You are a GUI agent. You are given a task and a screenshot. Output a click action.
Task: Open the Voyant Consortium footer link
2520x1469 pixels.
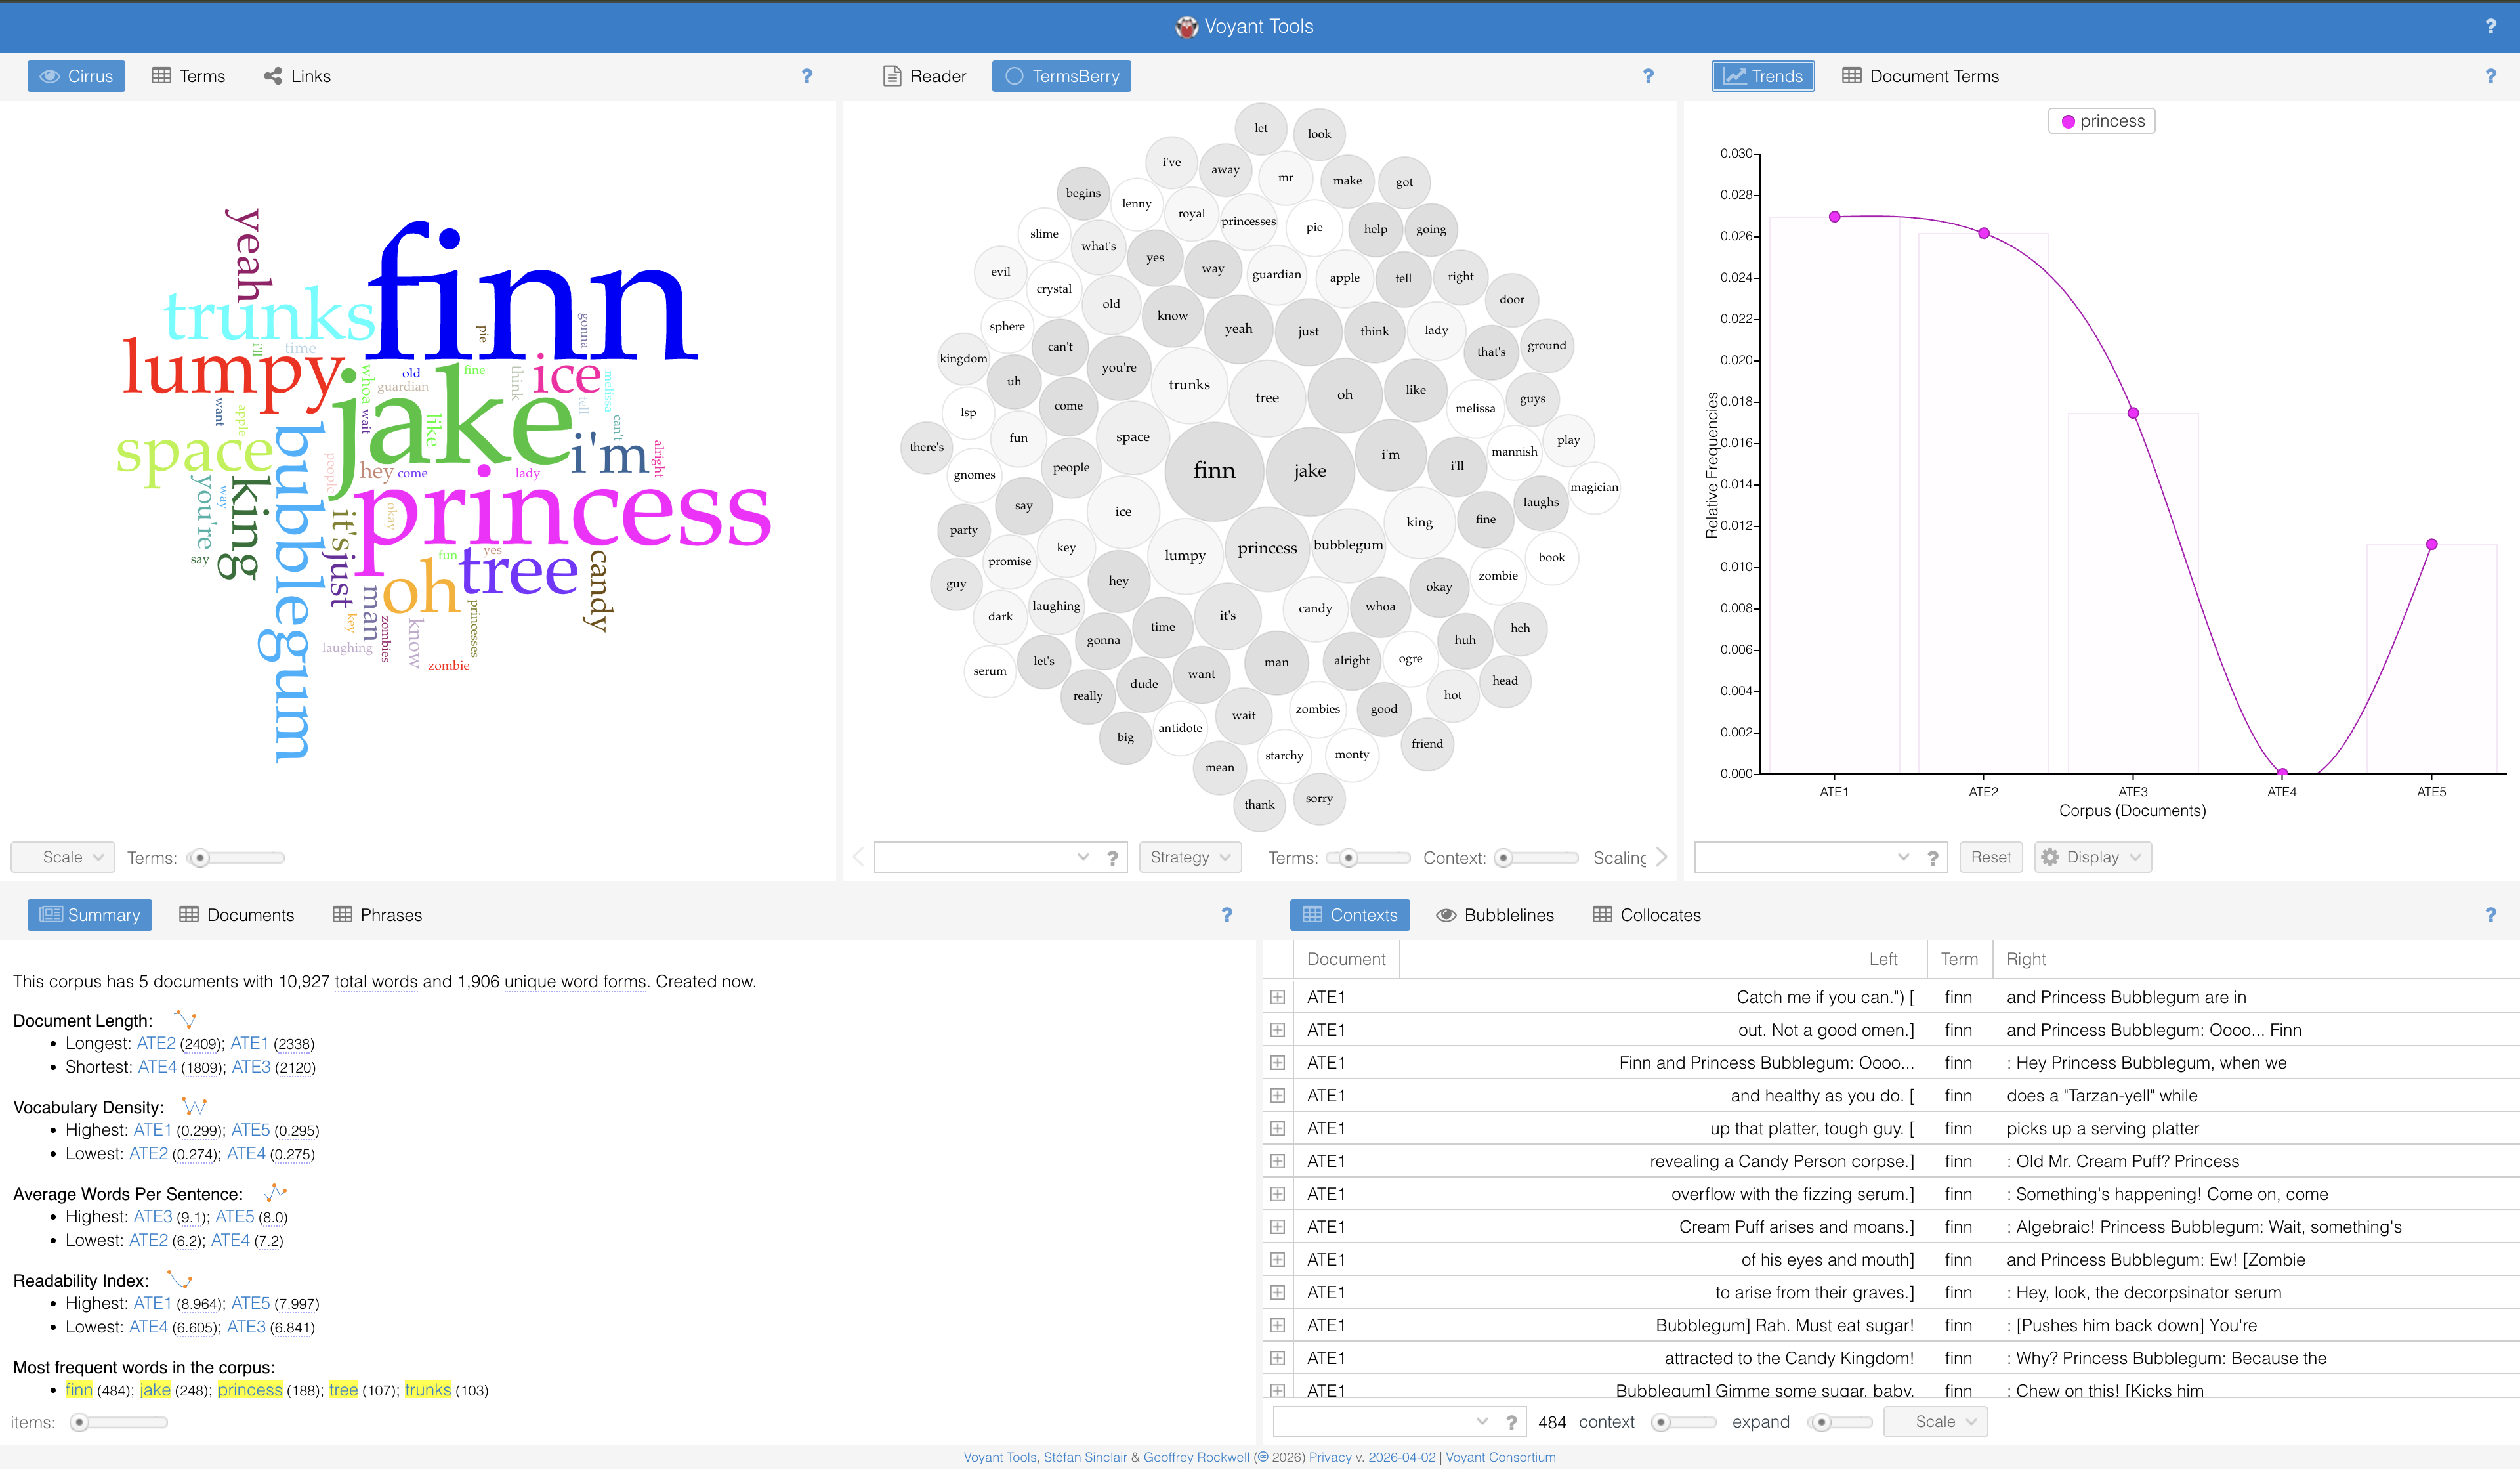pos(1500,1458)
